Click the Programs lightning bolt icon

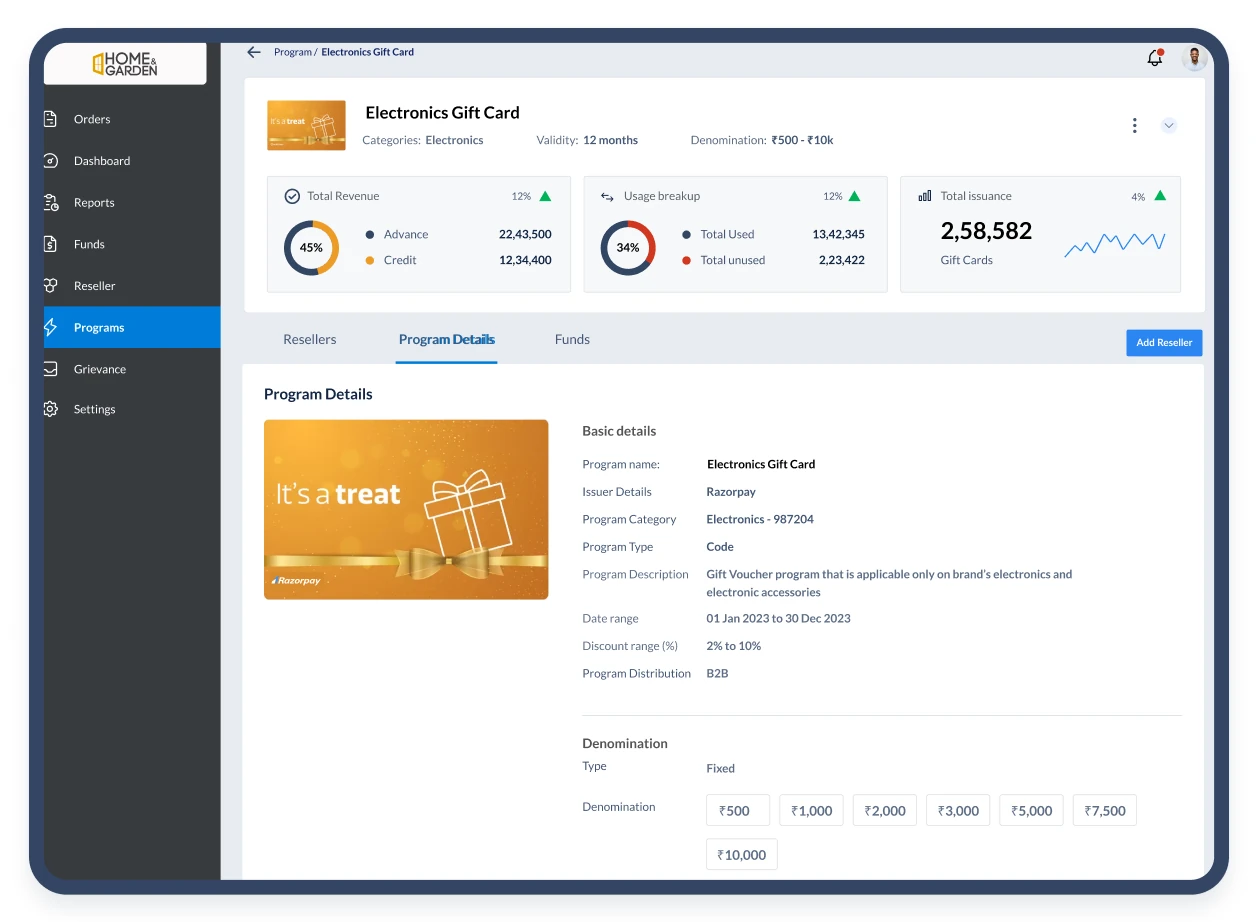(51, 327)
